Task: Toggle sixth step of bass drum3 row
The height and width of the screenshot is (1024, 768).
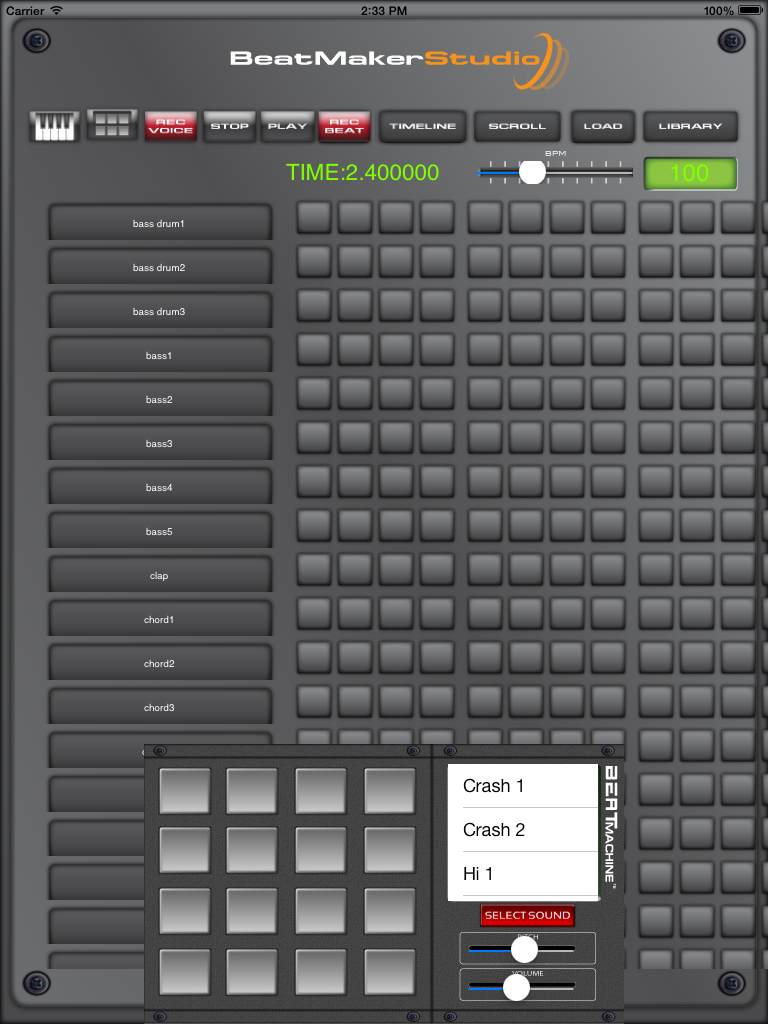Action: tap(526, 306)
